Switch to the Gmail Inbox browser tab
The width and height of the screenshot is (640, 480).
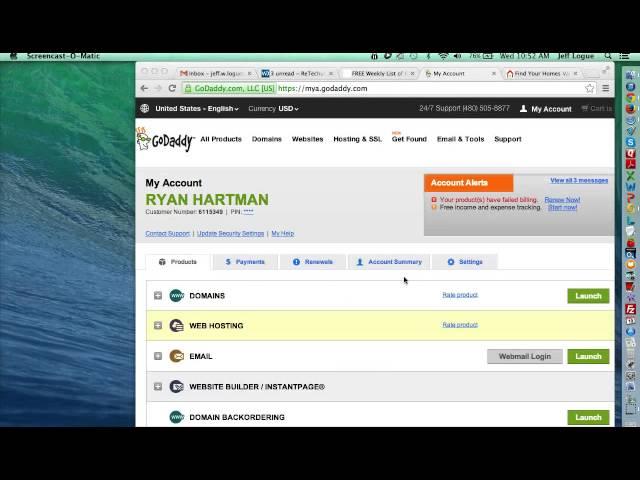[216, 73]
